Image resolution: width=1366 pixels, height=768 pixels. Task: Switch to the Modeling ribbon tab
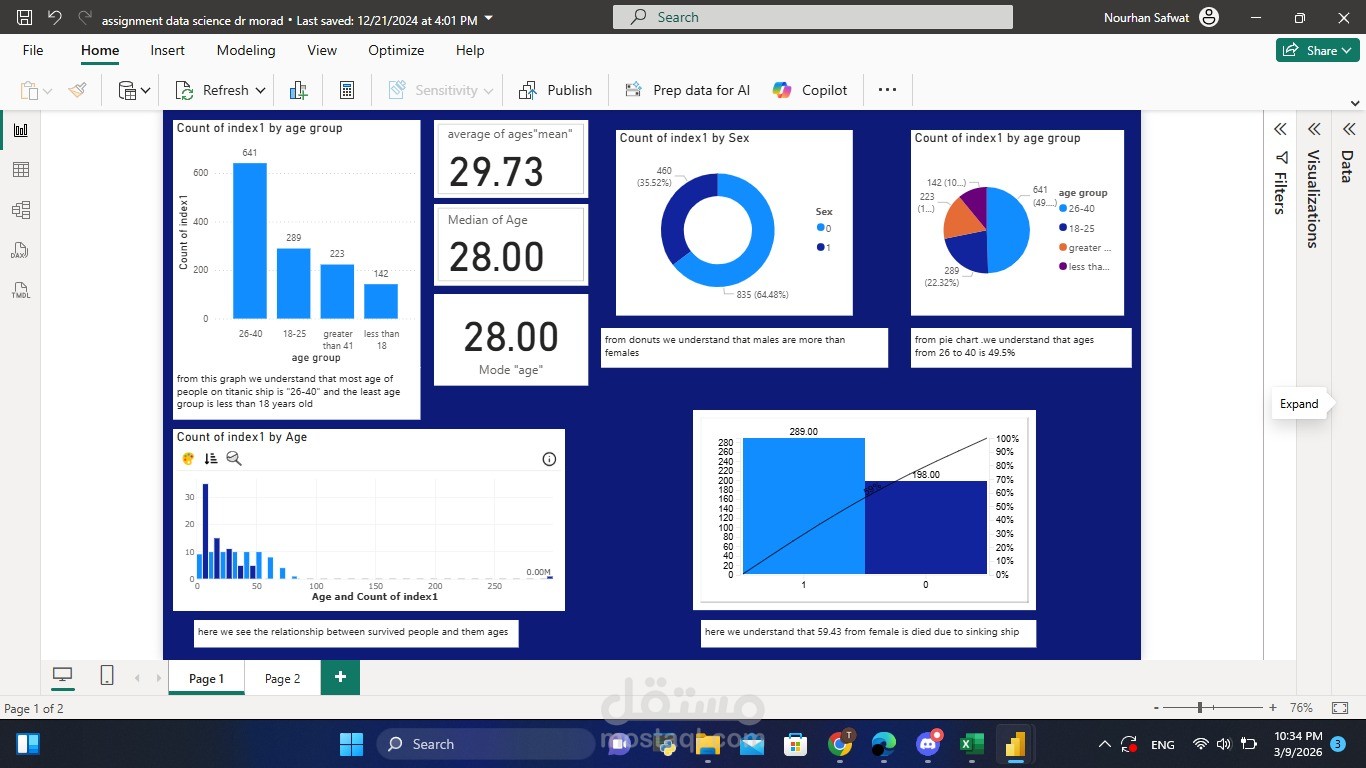pos(246,50)
